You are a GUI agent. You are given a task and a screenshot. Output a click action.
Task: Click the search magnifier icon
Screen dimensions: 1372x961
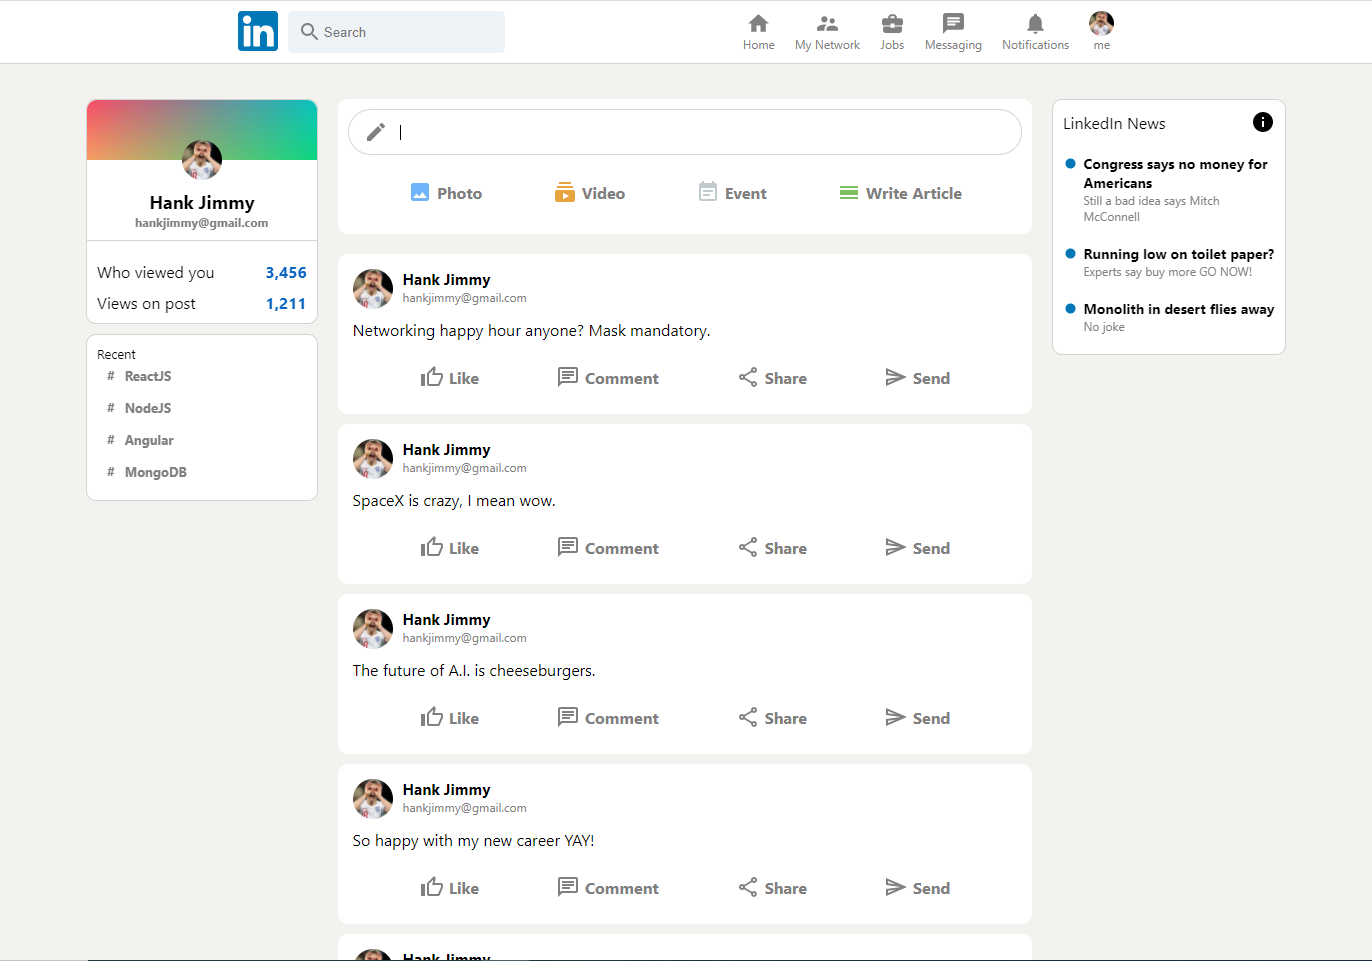click(x=309, y=32)
